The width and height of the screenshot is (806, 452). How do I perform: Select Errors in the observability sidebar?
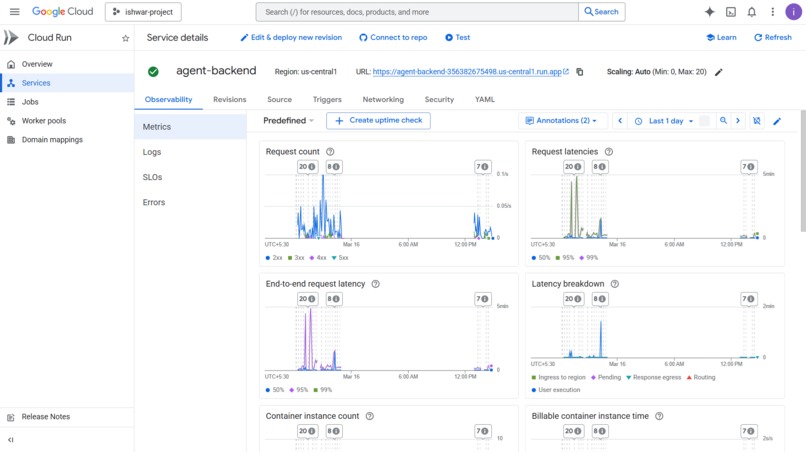(190, 202)
